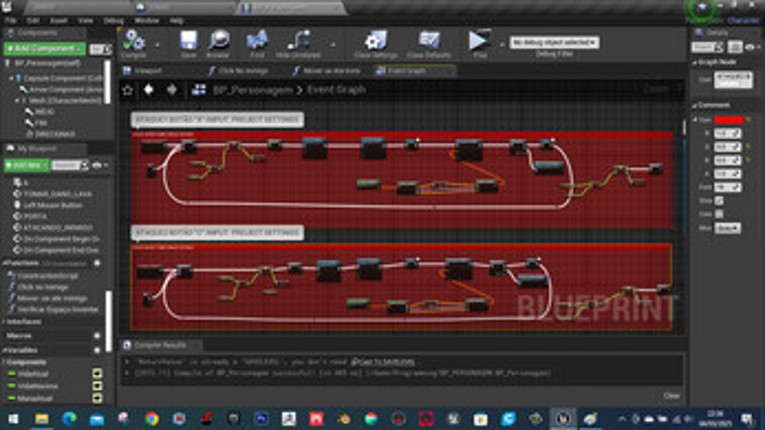The image size is (765, 430).
Task: Toggle the Show Bubble checkbox in Comment section
Action: [719, 200]
